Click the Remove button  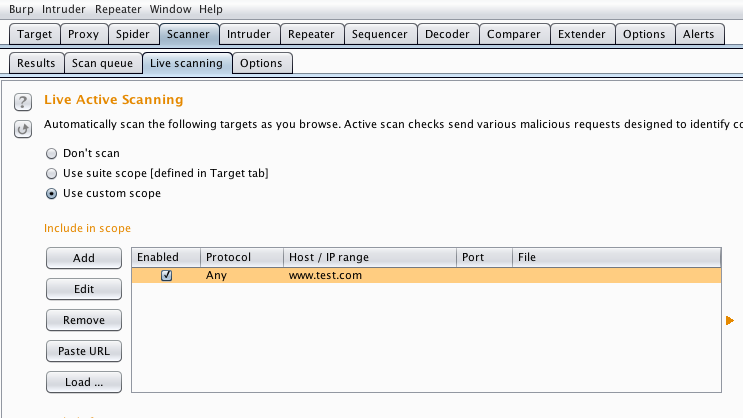84,320
